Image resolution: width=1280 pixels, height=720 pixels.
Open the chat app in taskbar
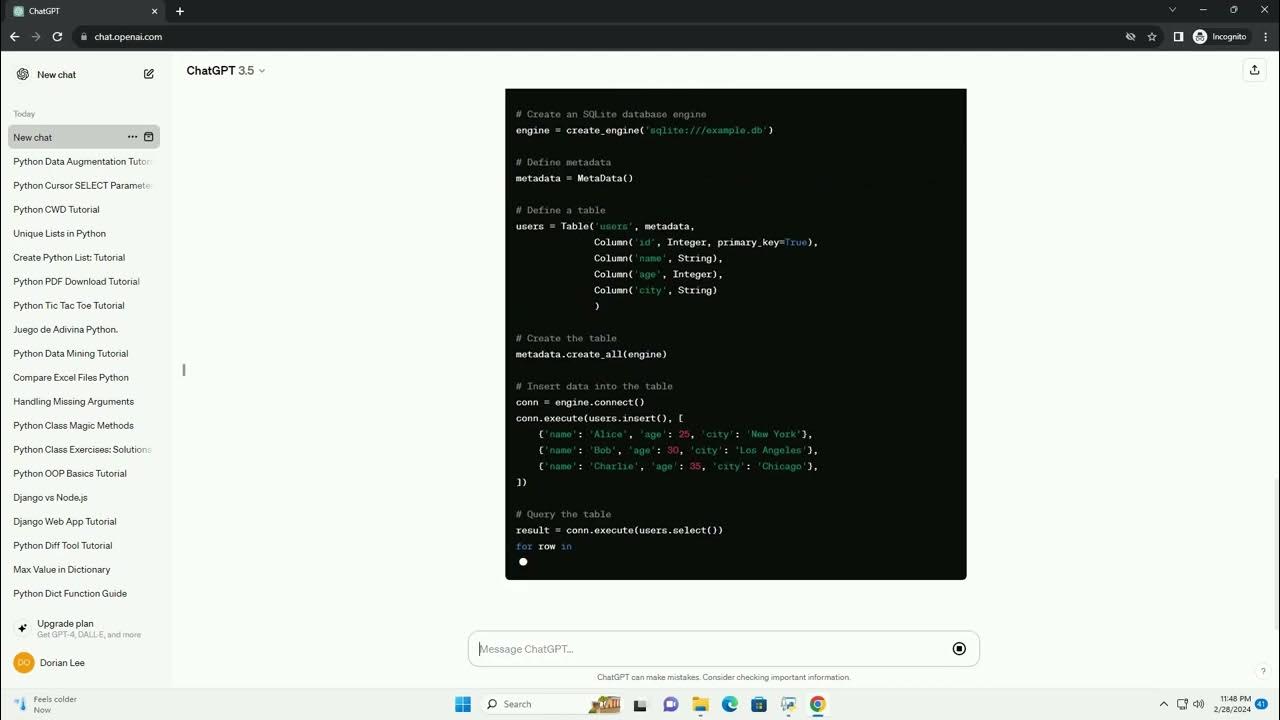coord(671,704)
